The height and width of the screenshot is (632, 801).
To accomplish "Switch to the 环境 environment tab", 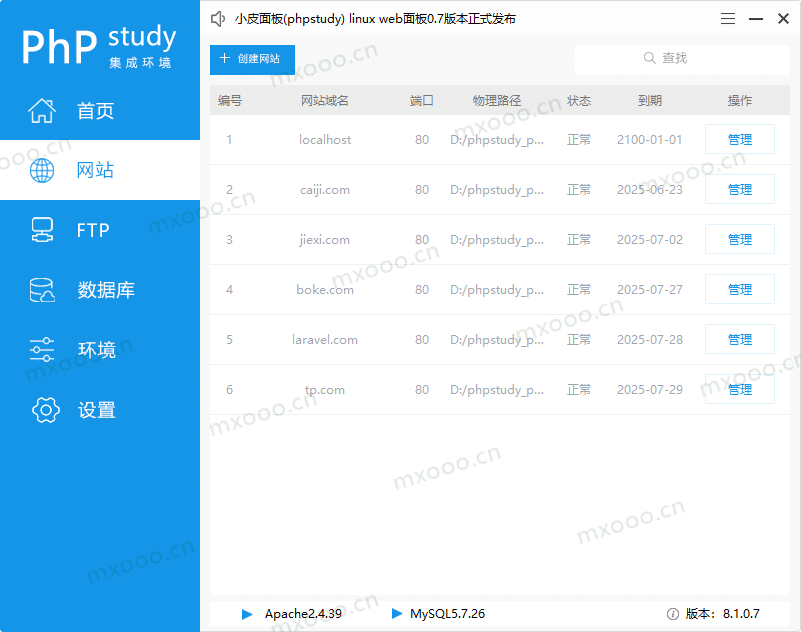I will pos(97,350).
